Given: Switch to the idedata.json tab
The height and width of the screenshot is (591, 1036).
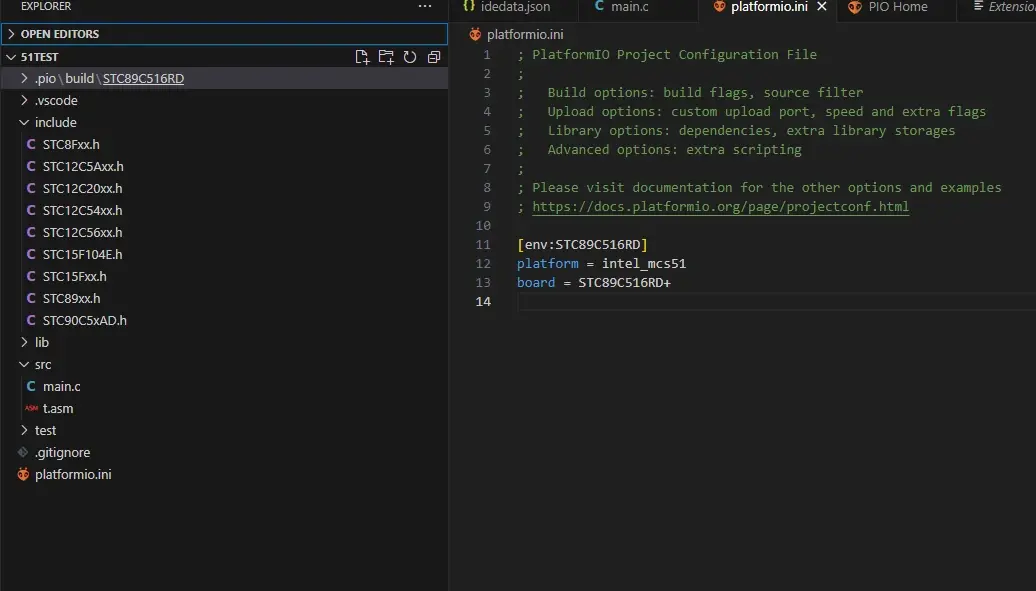Looking at the screenshot, I should click(514, 7).
